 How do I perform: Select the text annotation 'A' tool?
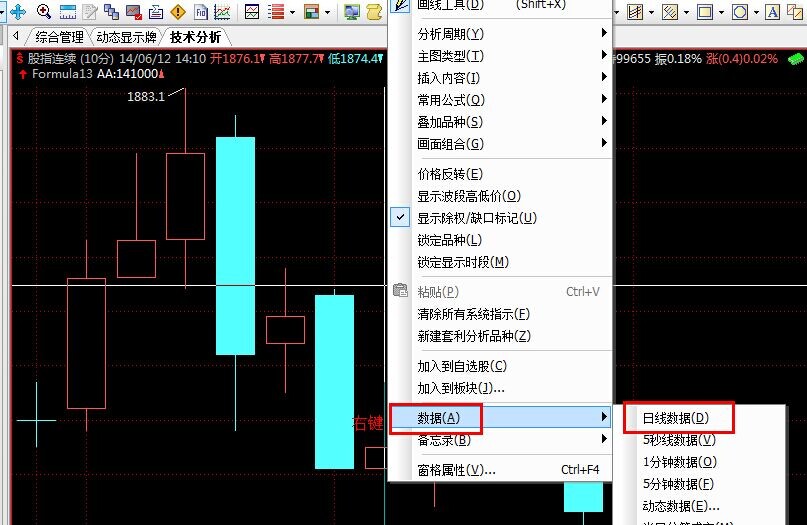(773, 11)
